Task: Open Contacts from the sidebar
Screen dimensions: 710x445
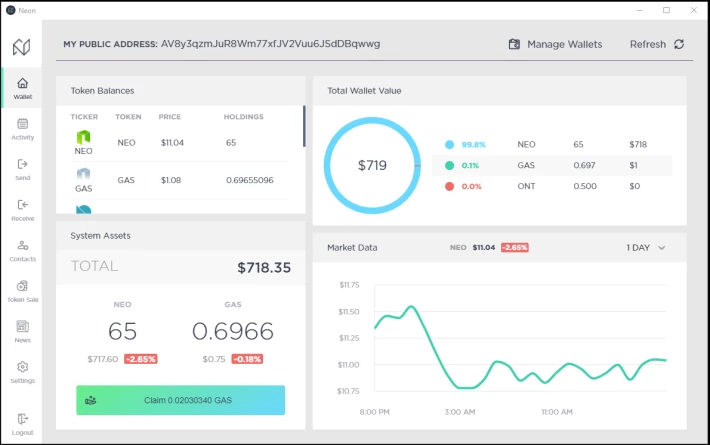Action: 23,251
